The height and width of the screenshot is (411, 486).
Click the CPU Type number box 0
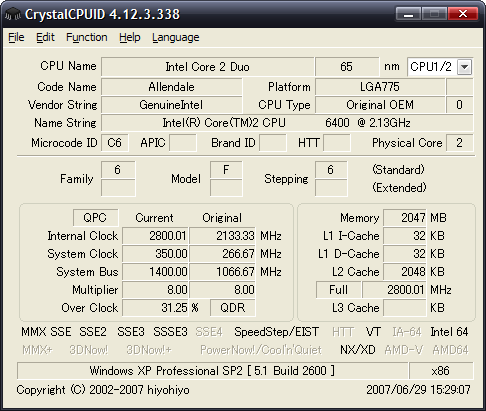click(459, 105)
